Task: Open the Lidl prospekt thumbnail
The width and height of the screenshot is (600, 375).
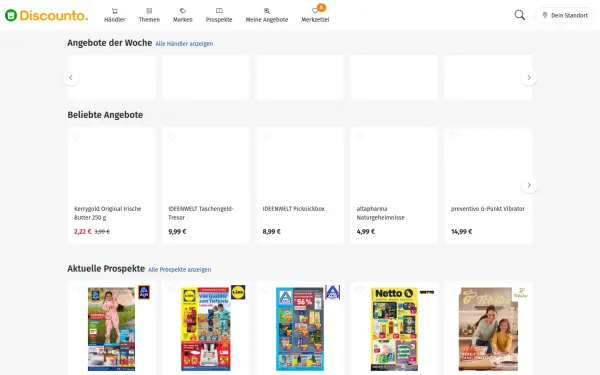Action: click(205, 329)
